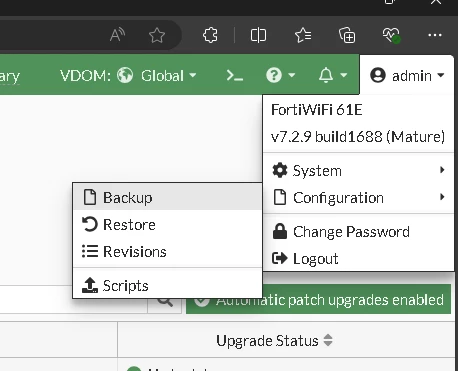Collapse the admin user menu
458x371 pixels.
(x=407, y=76)
